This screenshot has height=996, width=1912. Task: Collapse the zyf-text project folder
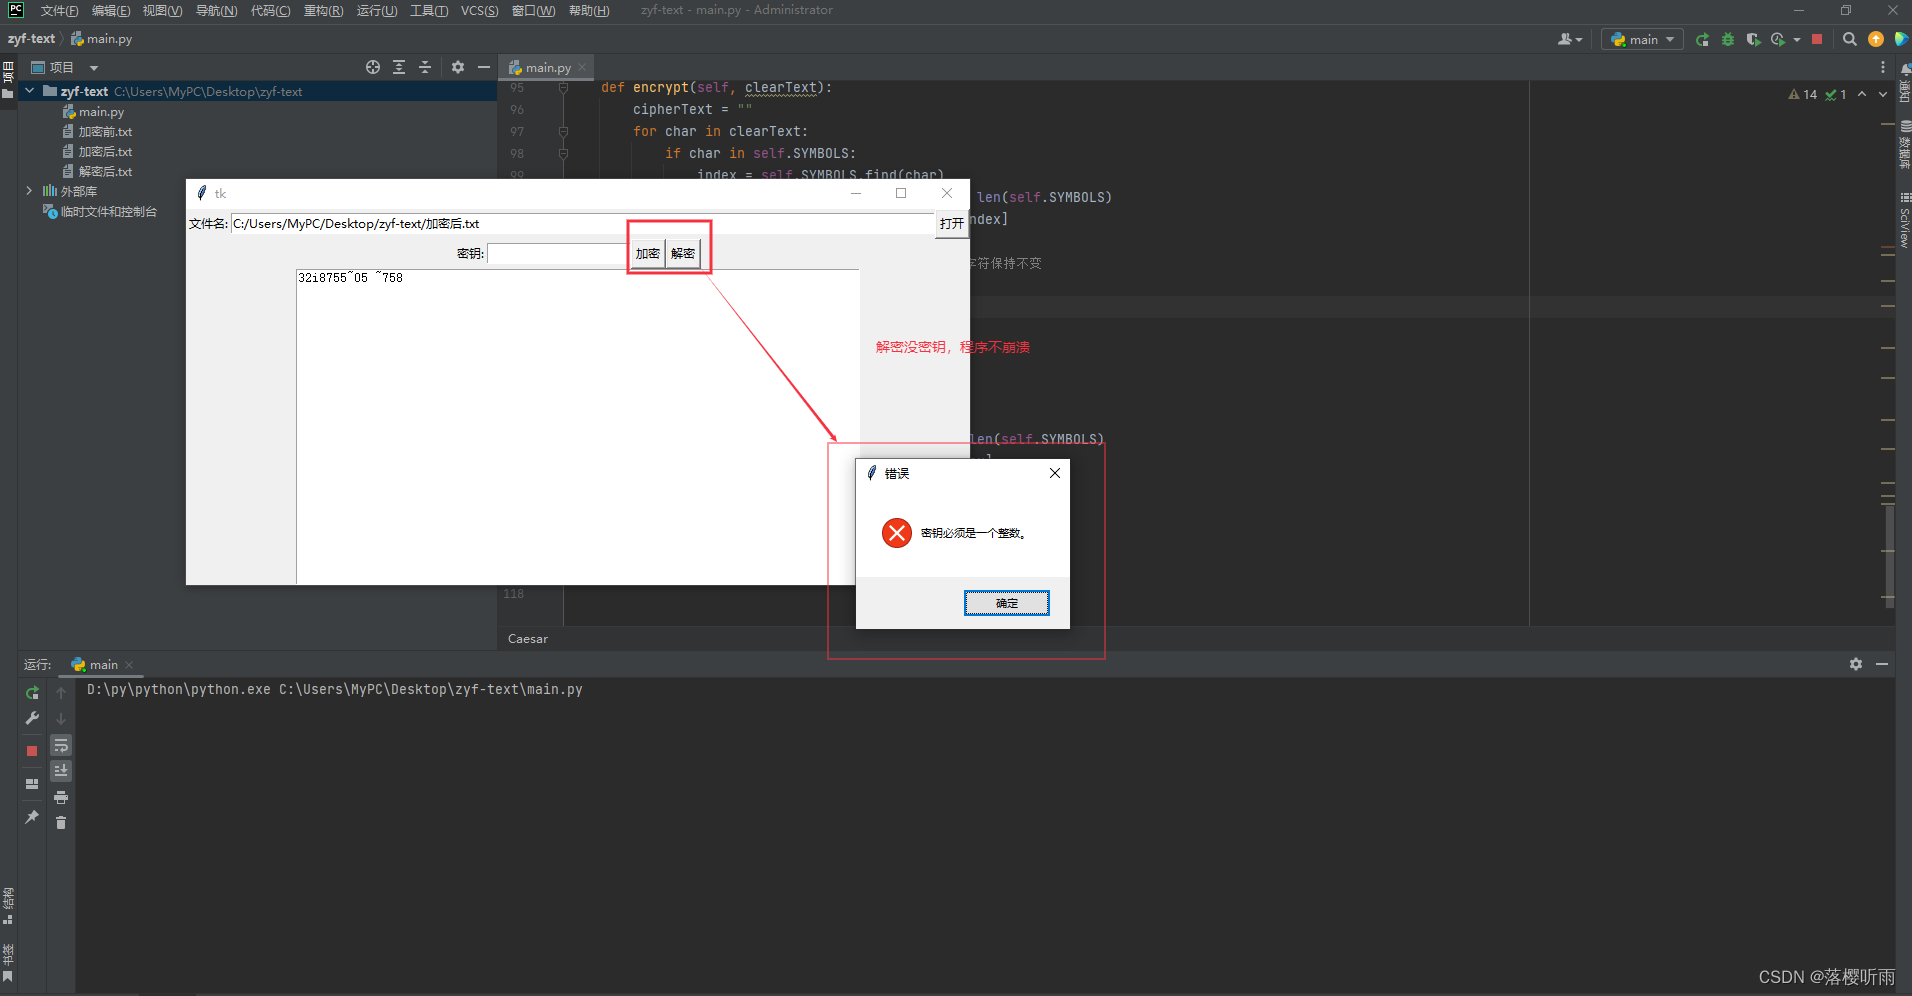(x=30, y=91)
